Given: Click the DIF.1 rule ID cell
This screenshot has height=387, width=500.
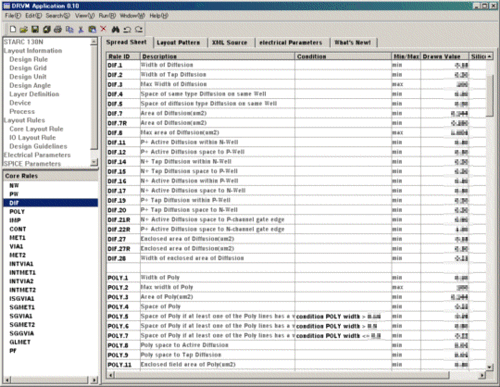Looking at the screenshot, I should [124, 65].
